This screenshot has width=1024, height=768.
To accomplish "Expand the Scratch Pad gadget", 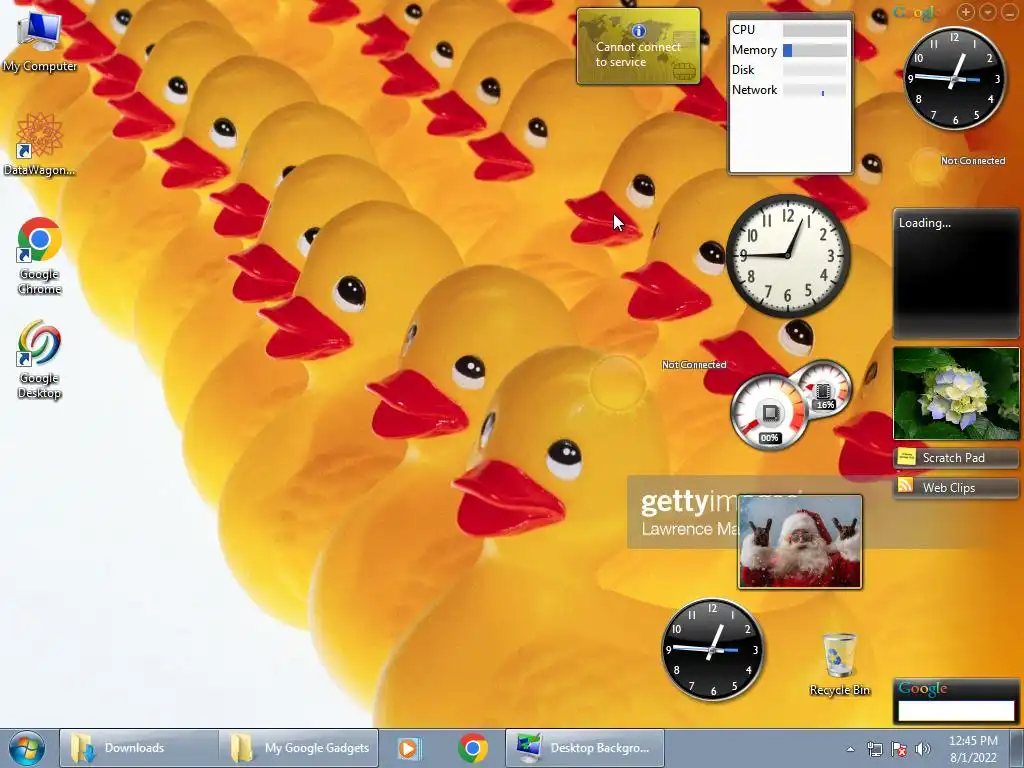I will click(956, 458).
